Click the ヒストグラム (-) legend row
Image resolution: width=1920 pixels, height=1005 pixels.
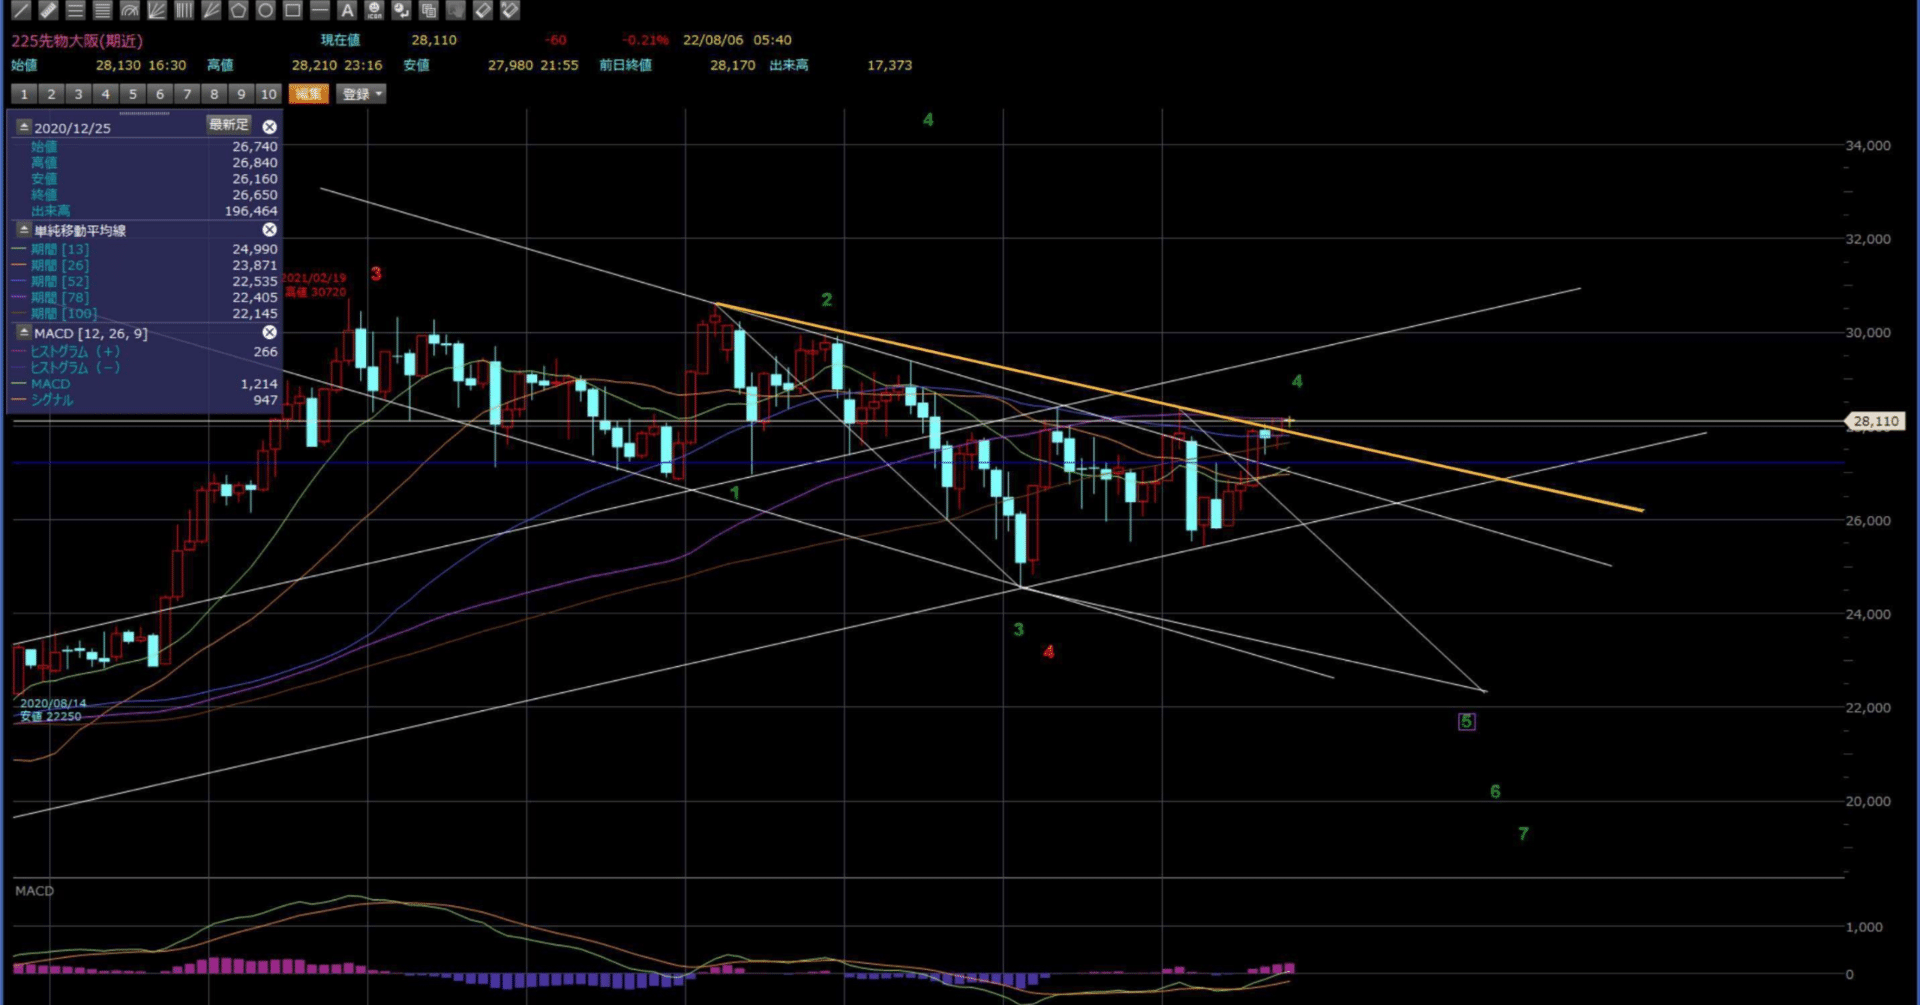[x=145, y=368]
